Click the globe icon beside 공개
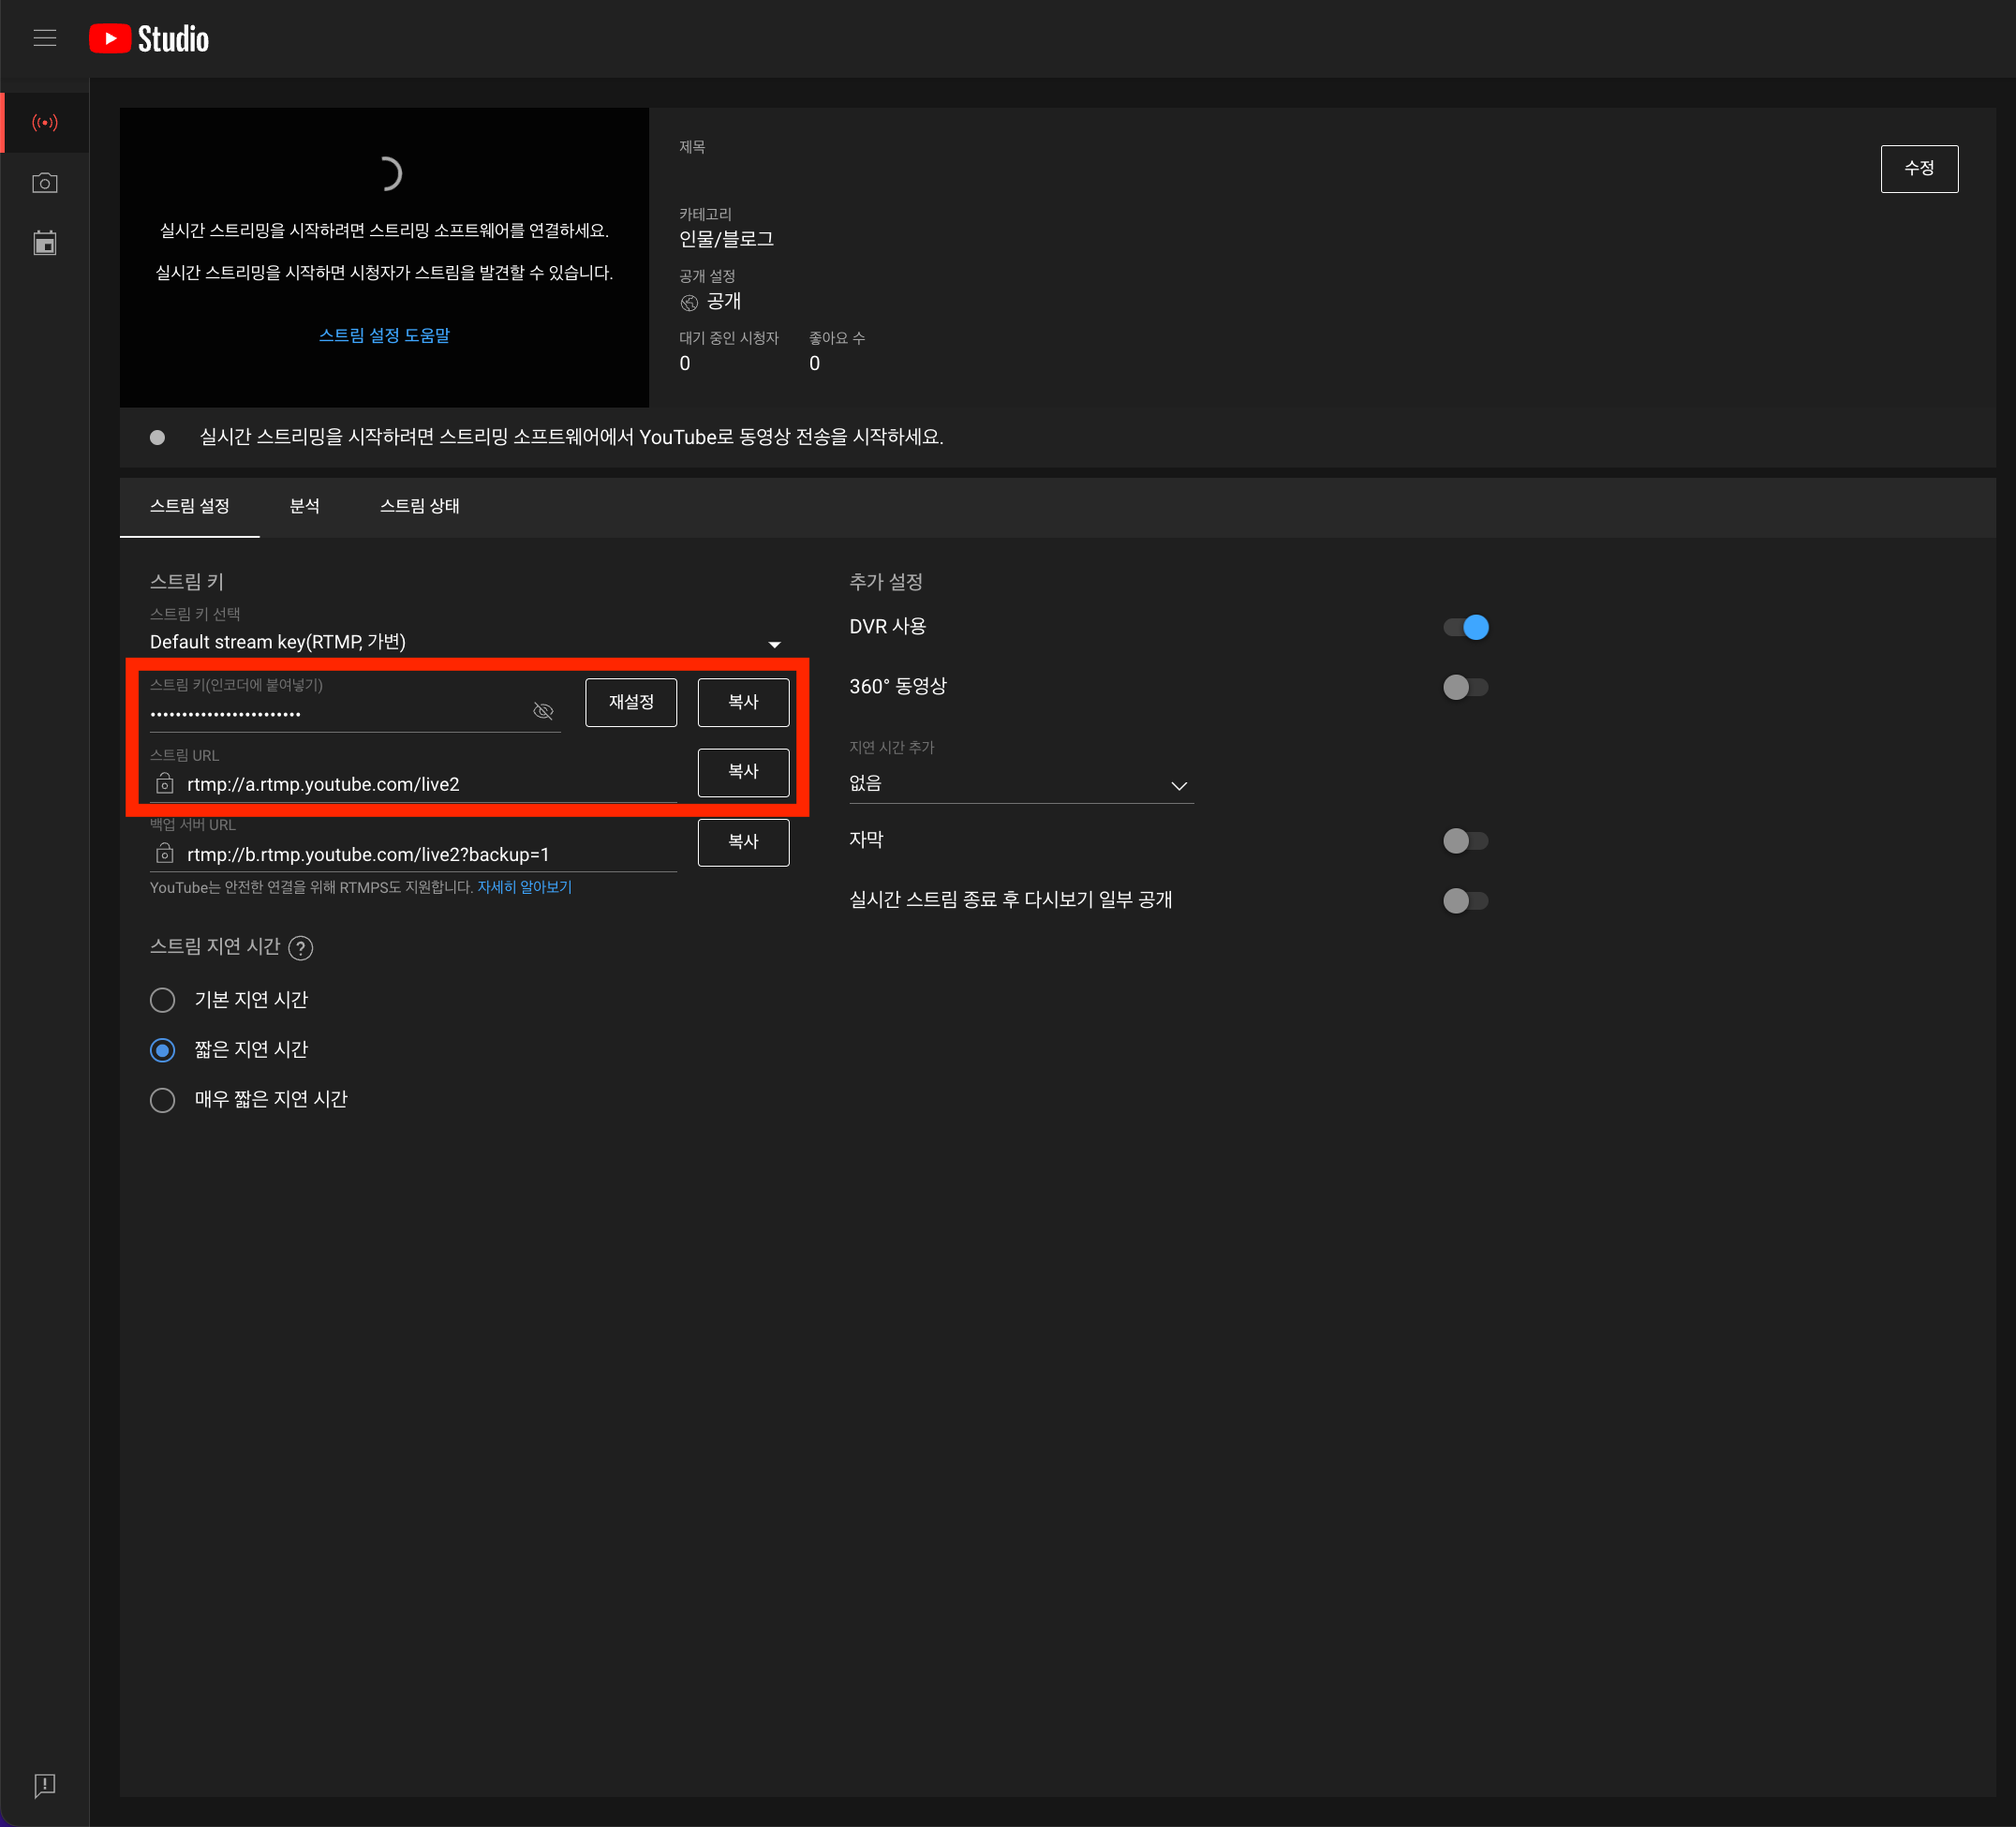This screenshot has height=1827, width=2016. [x=689, y=303]
